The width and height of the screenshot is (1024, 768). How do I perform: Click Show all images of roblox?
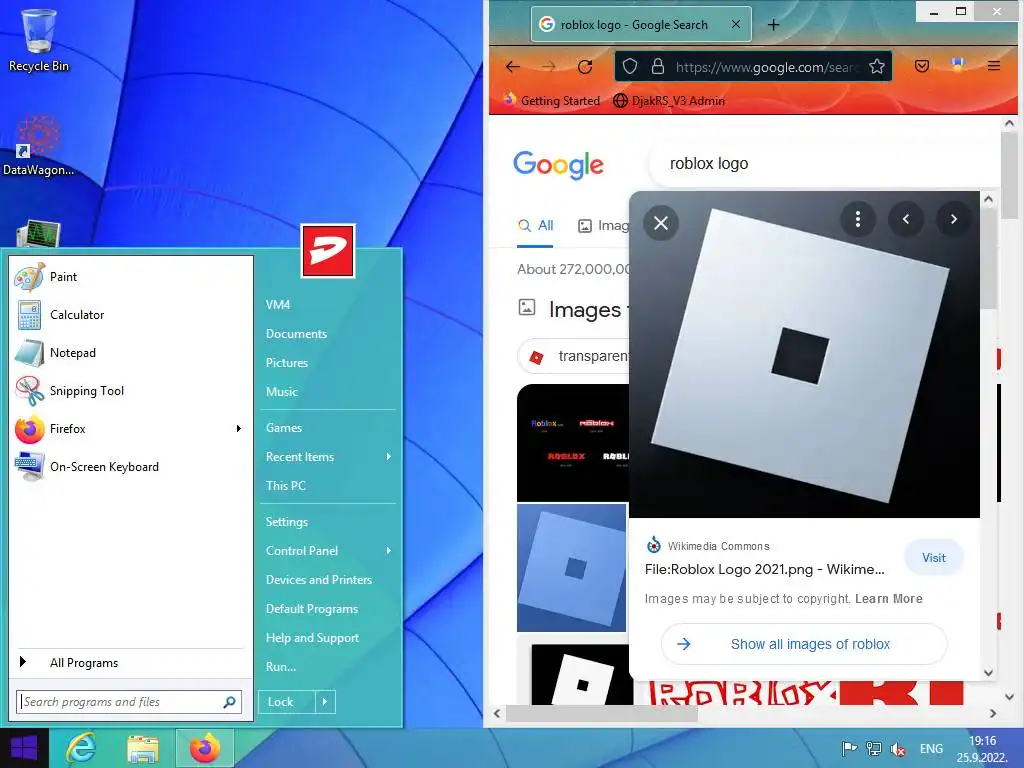point(804,645)
